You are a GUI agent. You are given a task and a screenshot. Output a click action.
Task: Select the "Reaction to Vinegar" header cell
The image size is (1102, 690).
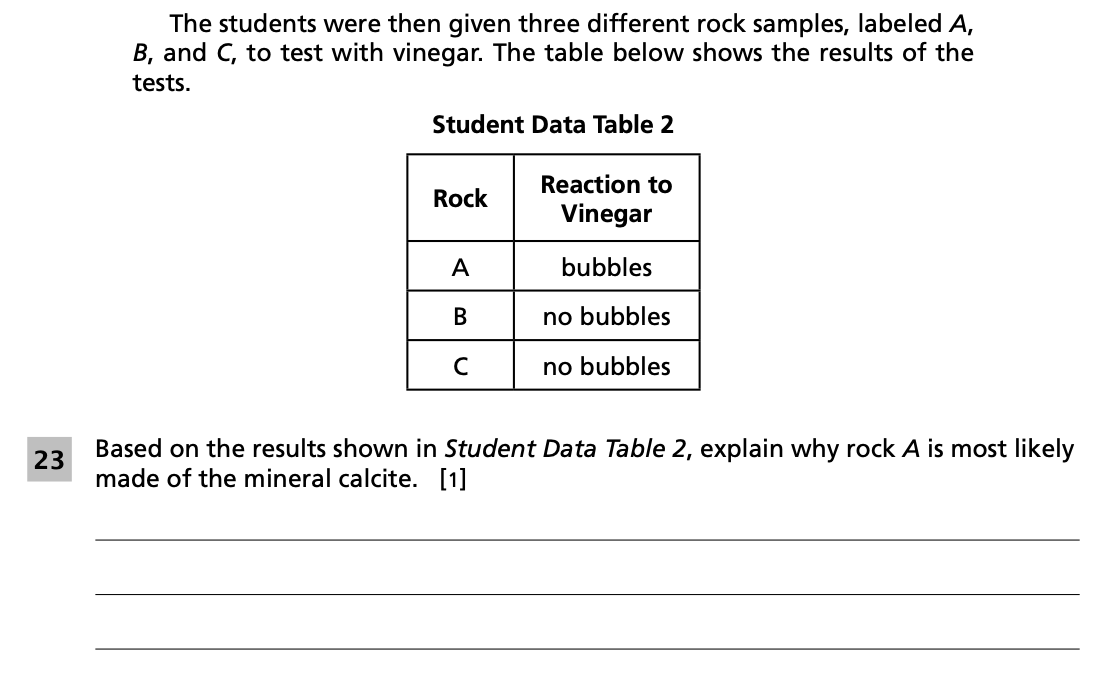click(606, 198)
